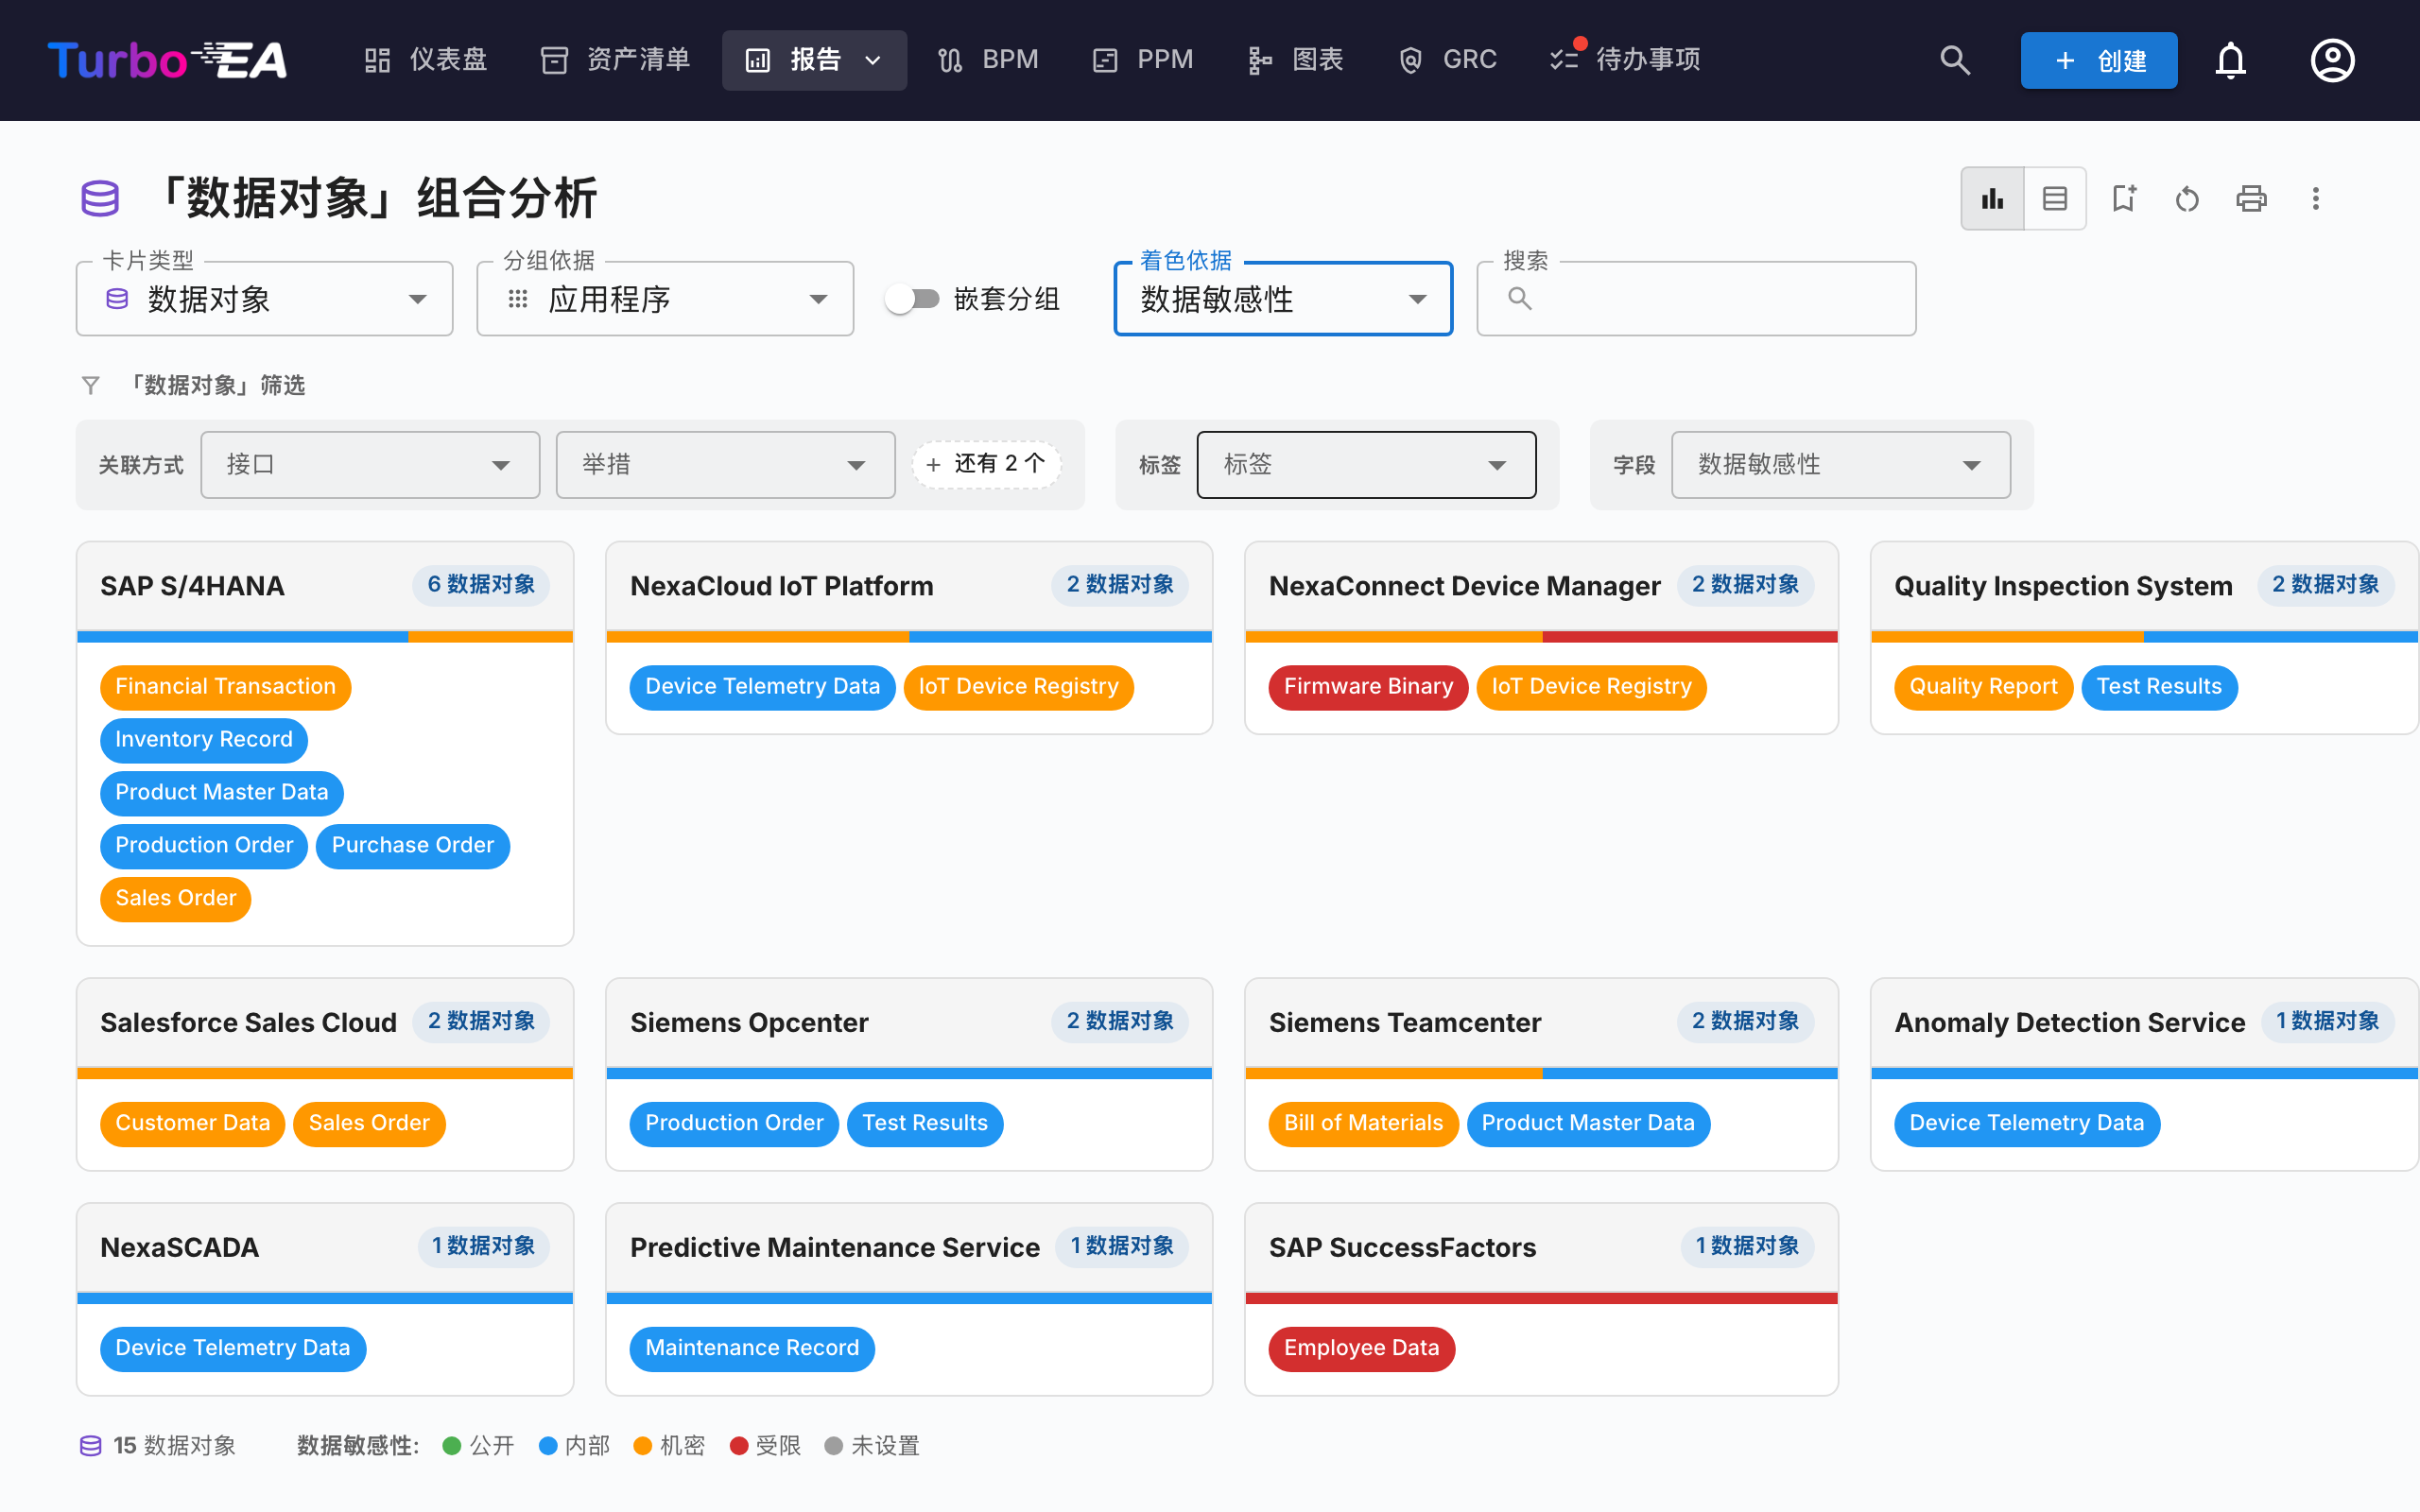Viewport: 2420px width, 1512px height.
Task: Open the 接口 relation filter dropdown
Action: coord(370,464)
